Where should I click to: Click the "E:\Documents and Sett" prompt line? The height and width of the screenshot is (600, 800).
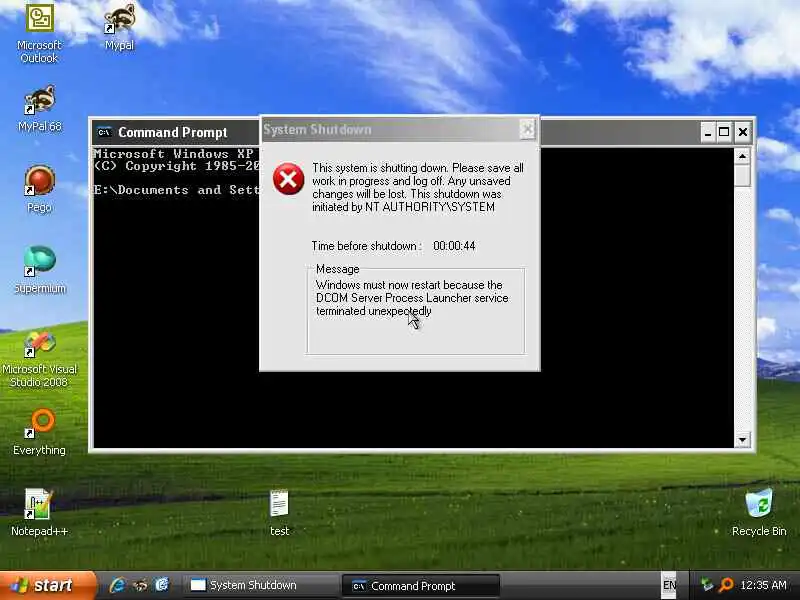[x=177, y=190]
